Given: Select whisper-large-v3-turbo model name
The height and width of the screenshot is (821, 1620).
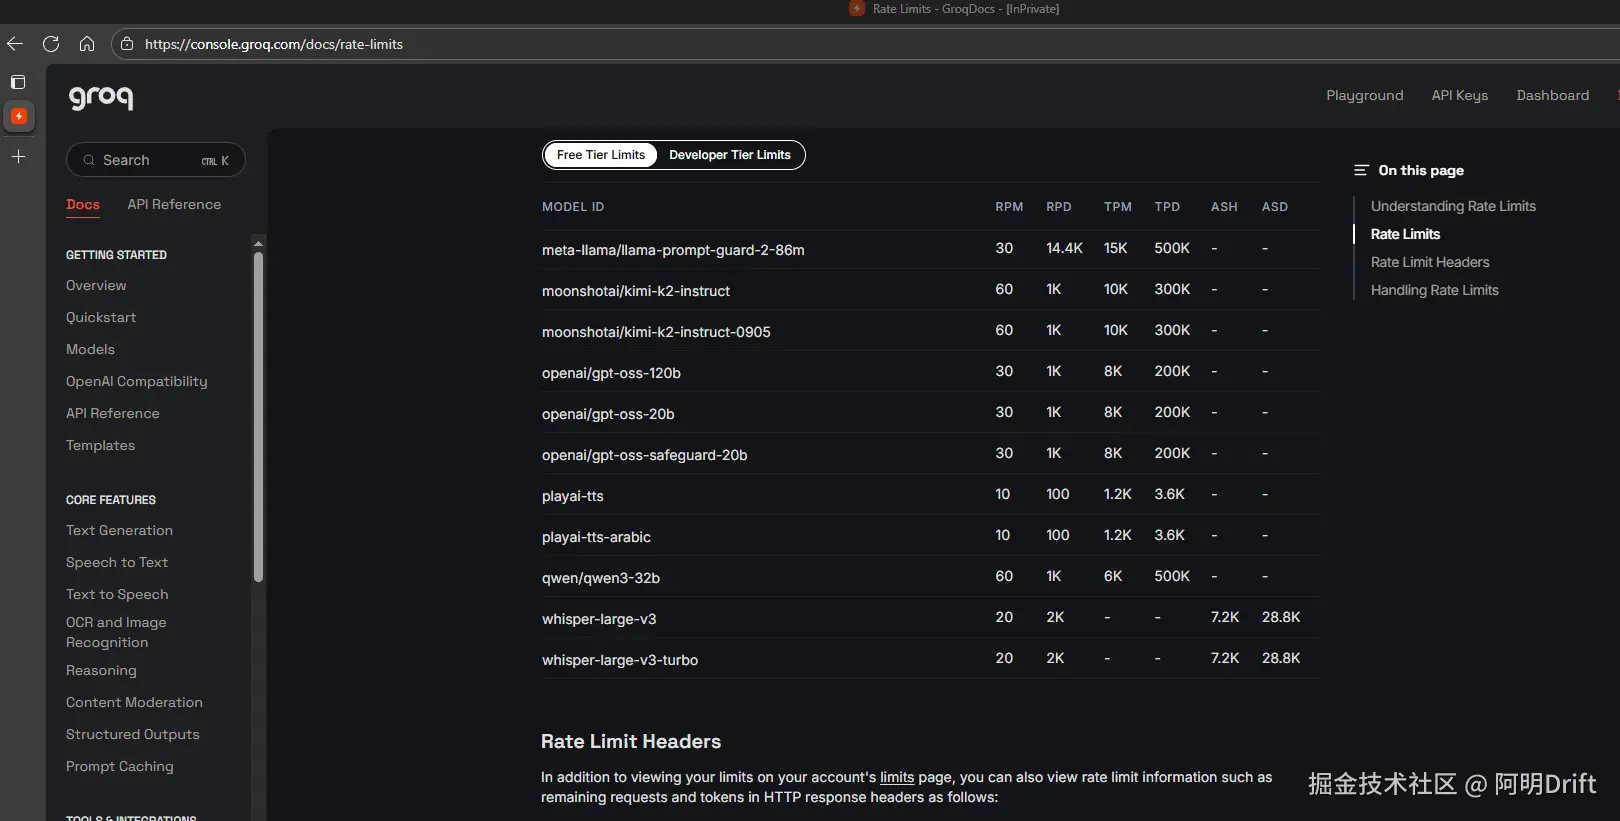Looking at the screenshot, I should tap(620, 660).
